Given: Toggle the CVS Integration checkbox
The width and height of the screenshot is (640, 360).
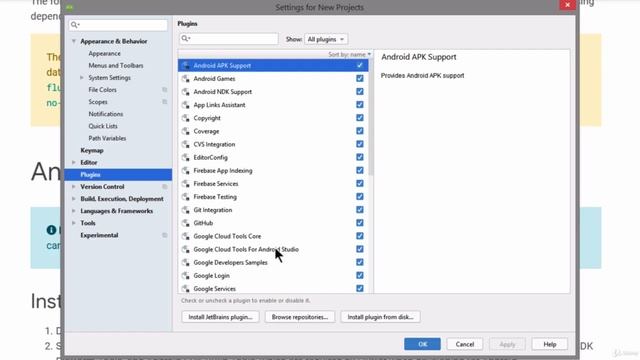Looking at the screenshot, I should coord(360,144).
